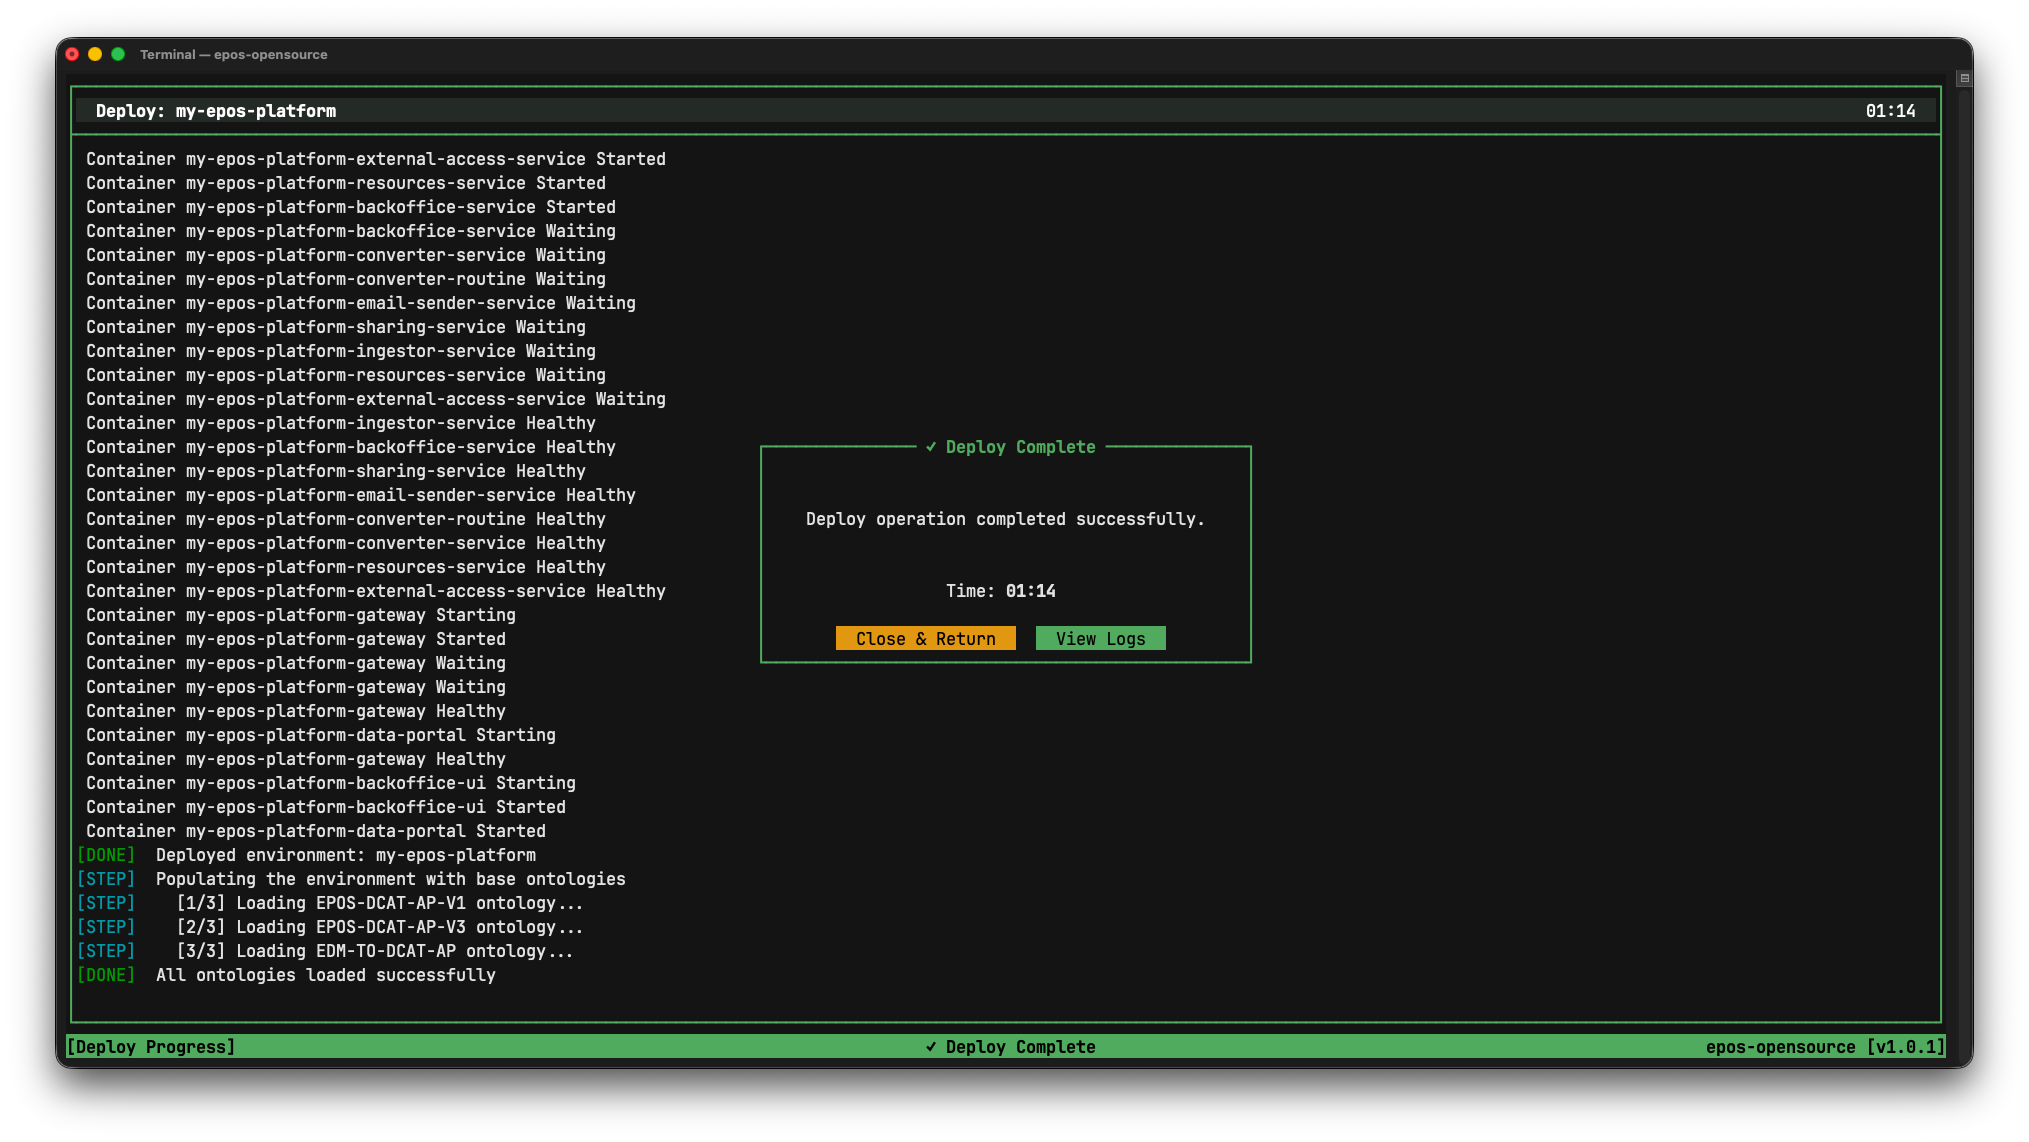Click the Time: 01:14 value in dialog
This screenshot has width=2029, height=1142.
[1000, 591]
